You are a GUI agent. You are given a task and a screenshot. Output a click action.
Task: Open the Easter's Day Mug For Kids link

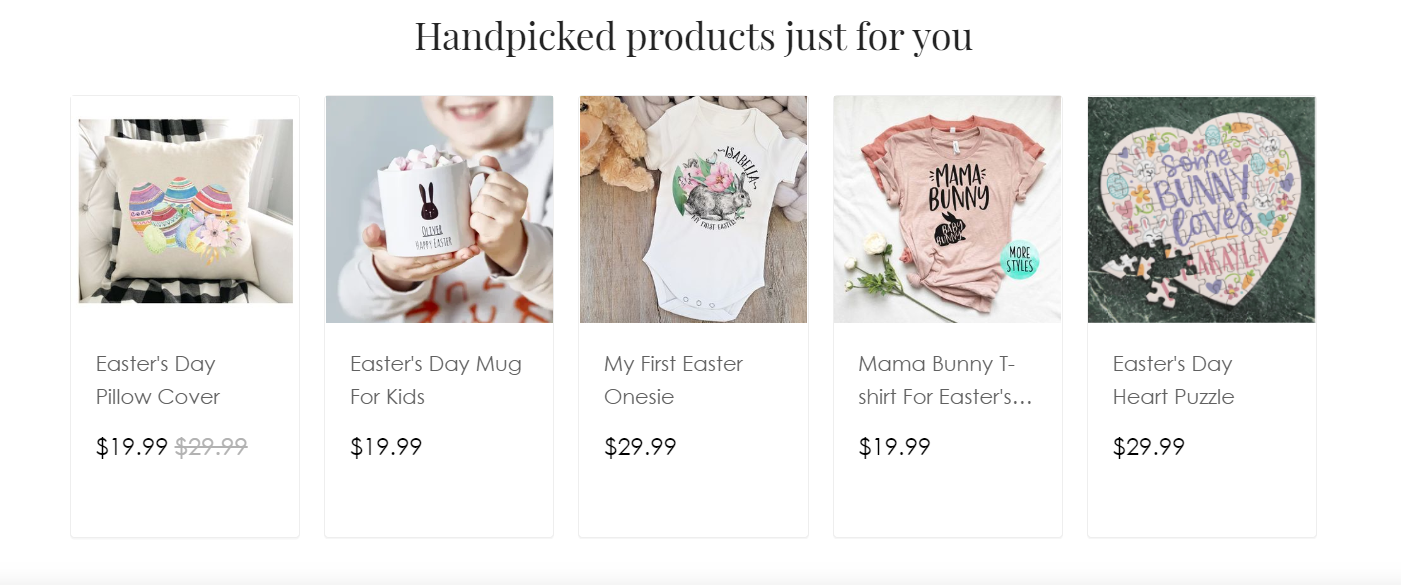(x=436, y=380)
